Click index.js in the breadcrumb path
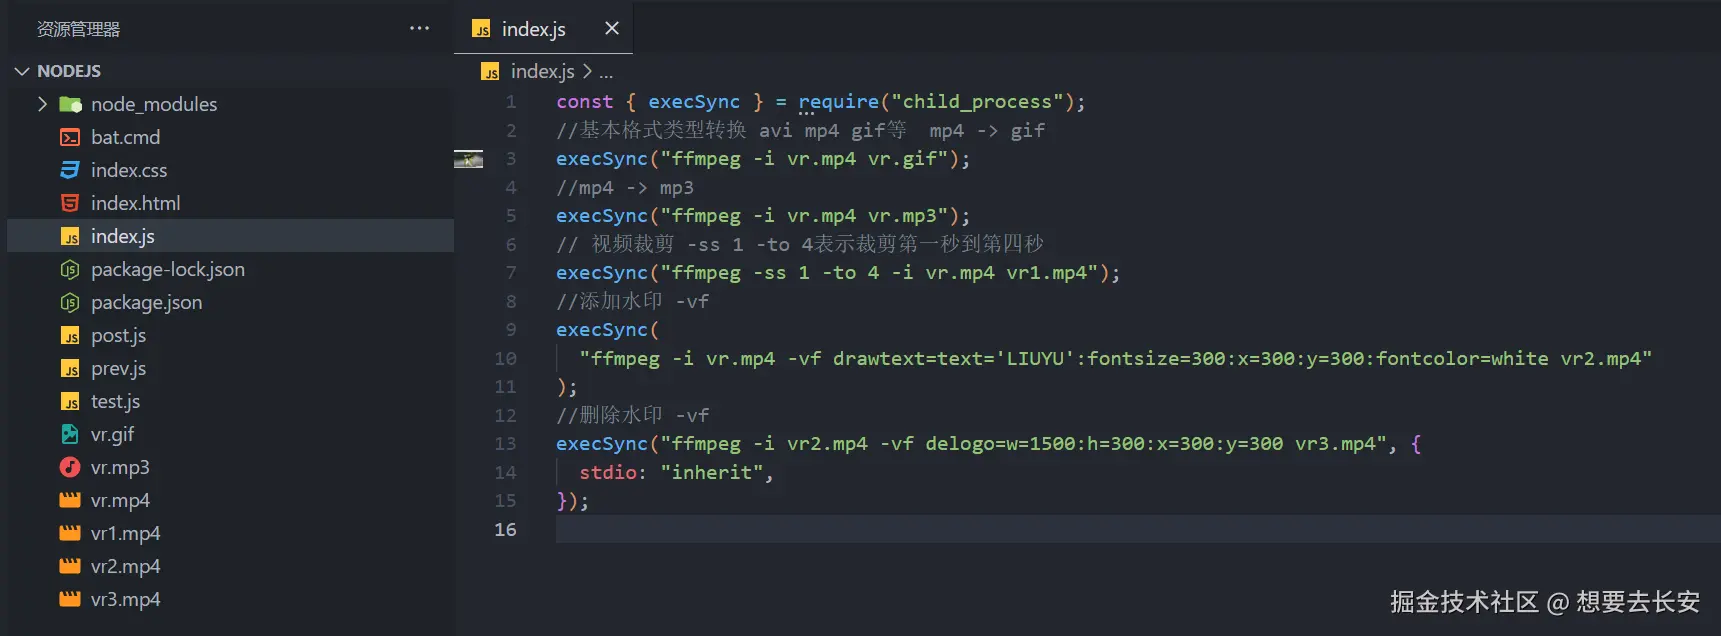Screen dimensions: 1721x636 pyautogui.click(x=542, y=71)
